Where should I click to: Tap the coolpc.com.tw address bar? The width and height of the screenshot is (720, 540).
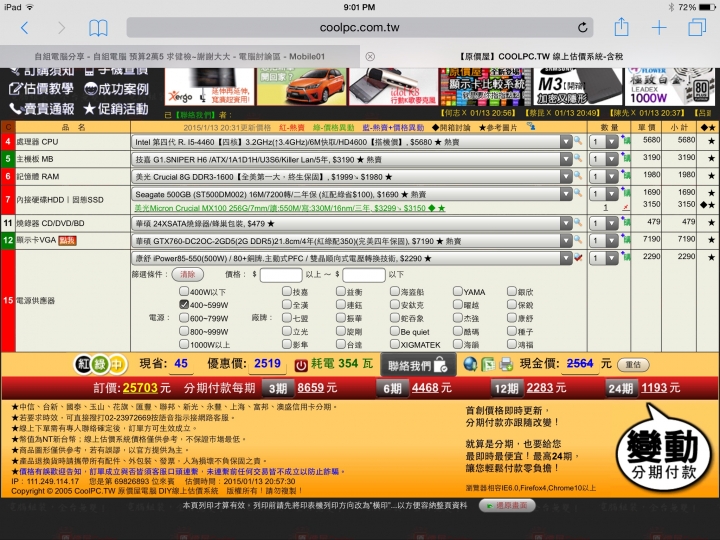tap(360, 28)
